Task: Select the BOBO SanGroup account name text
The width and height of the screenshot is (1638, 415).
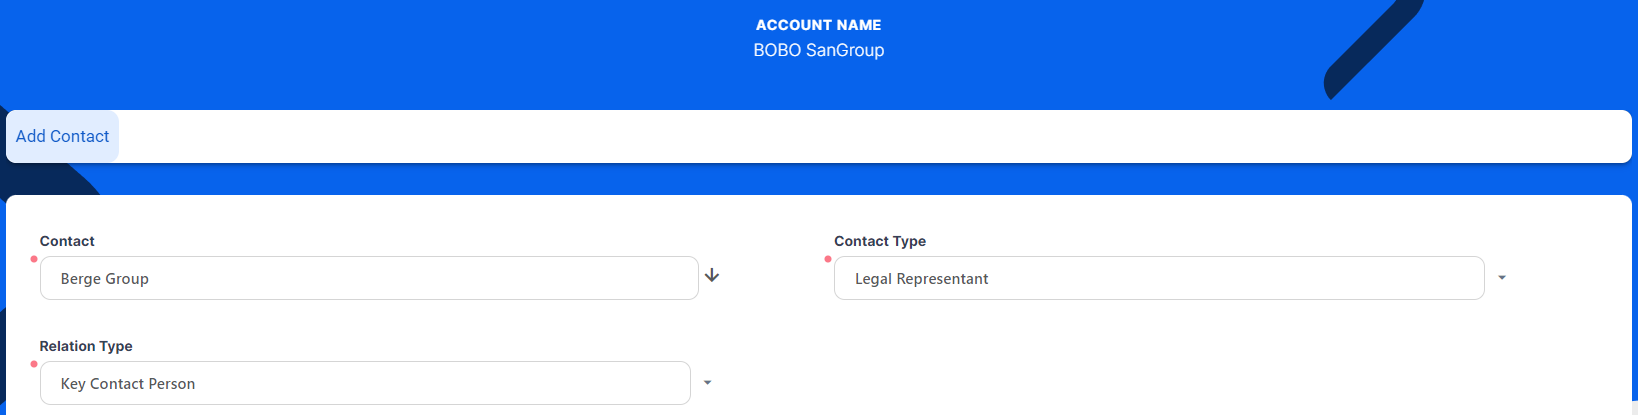Action: pyautogui.click(x=818, y=50)
